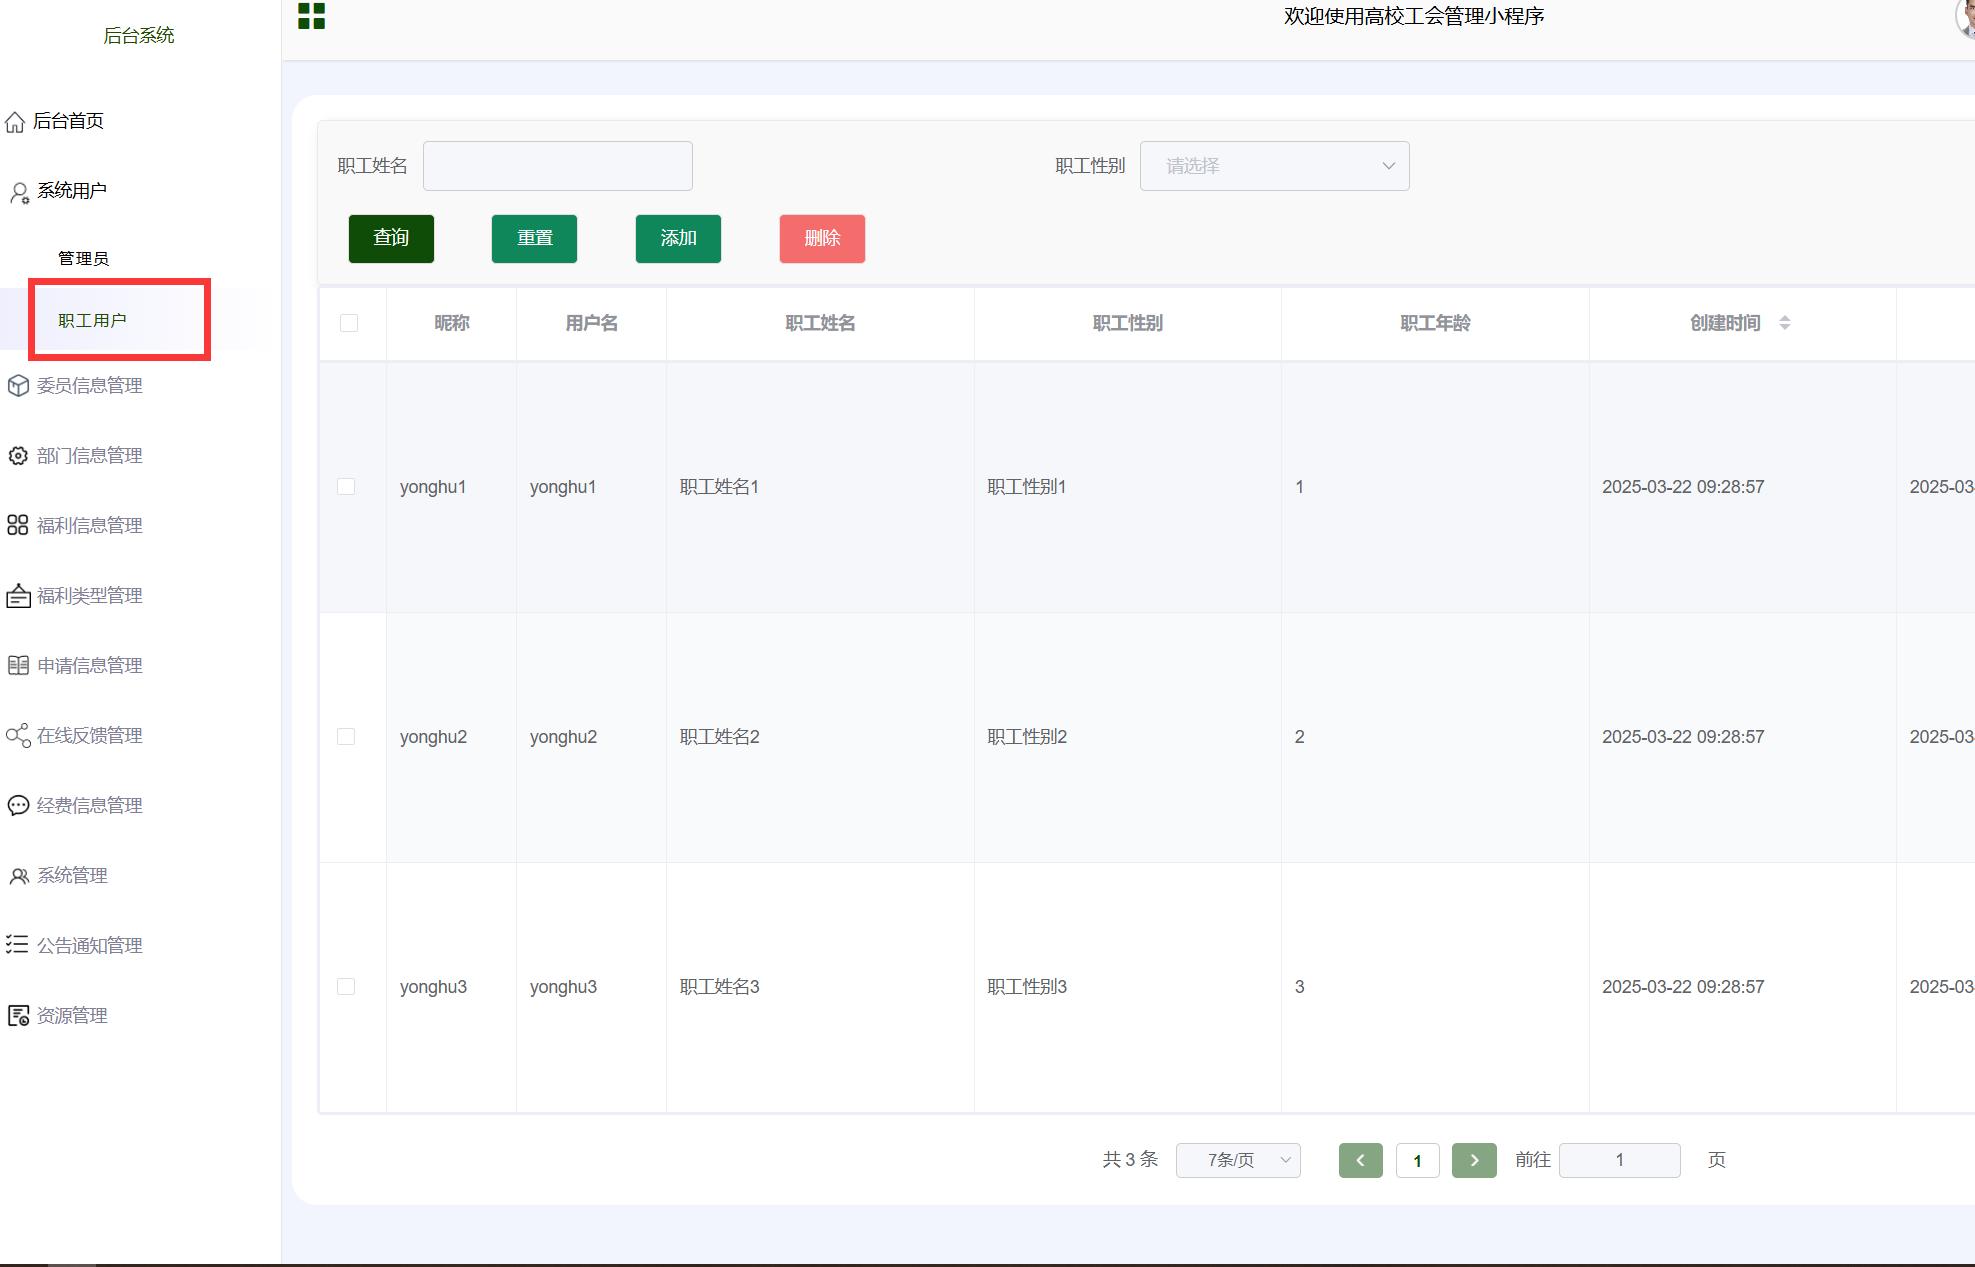Toggle the select-all checkbox in table header
Image resolution: width=1975 pixels, height=1267 pixels.
pos(349,323)
